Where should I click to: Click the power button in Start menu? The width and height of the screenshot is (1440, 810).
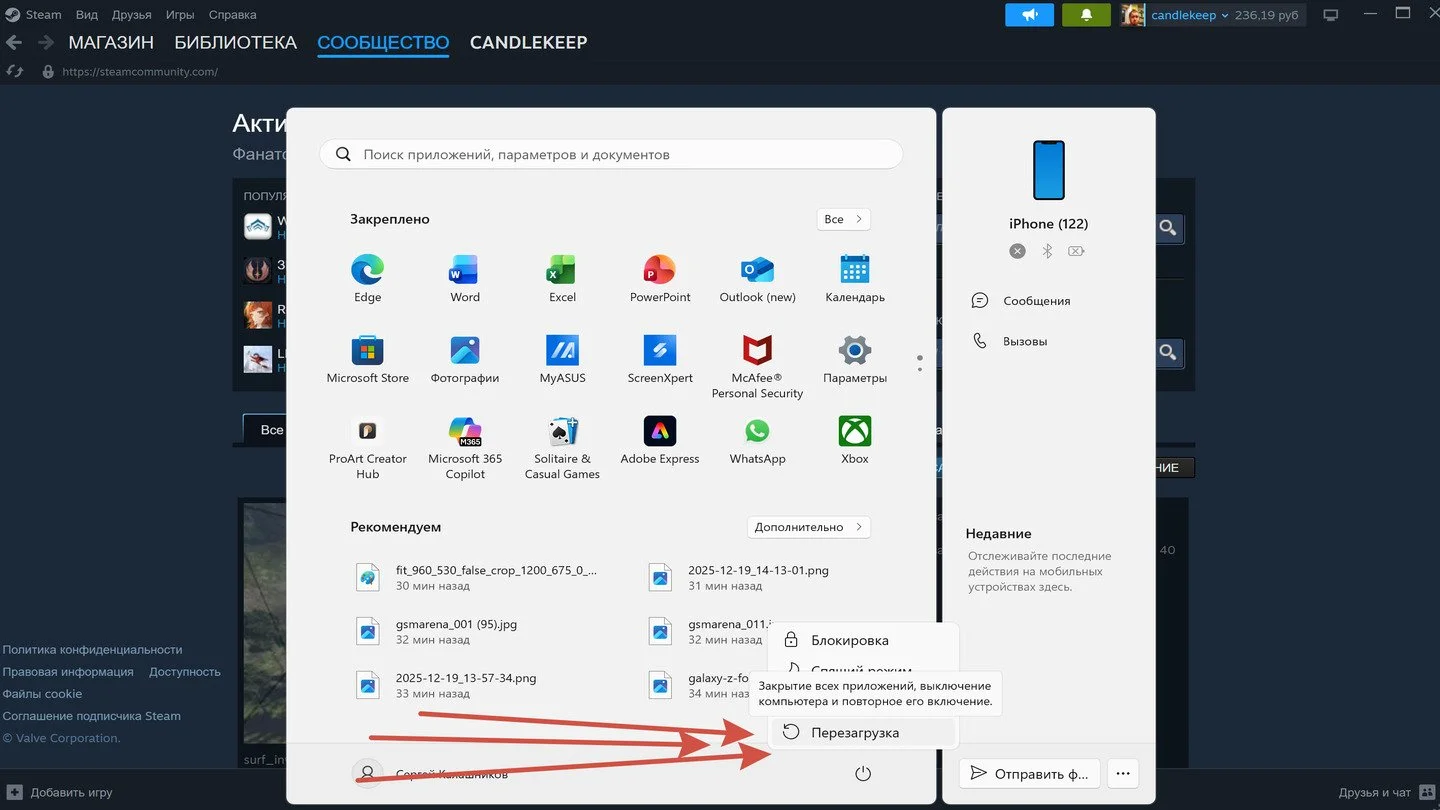[863, 774]
